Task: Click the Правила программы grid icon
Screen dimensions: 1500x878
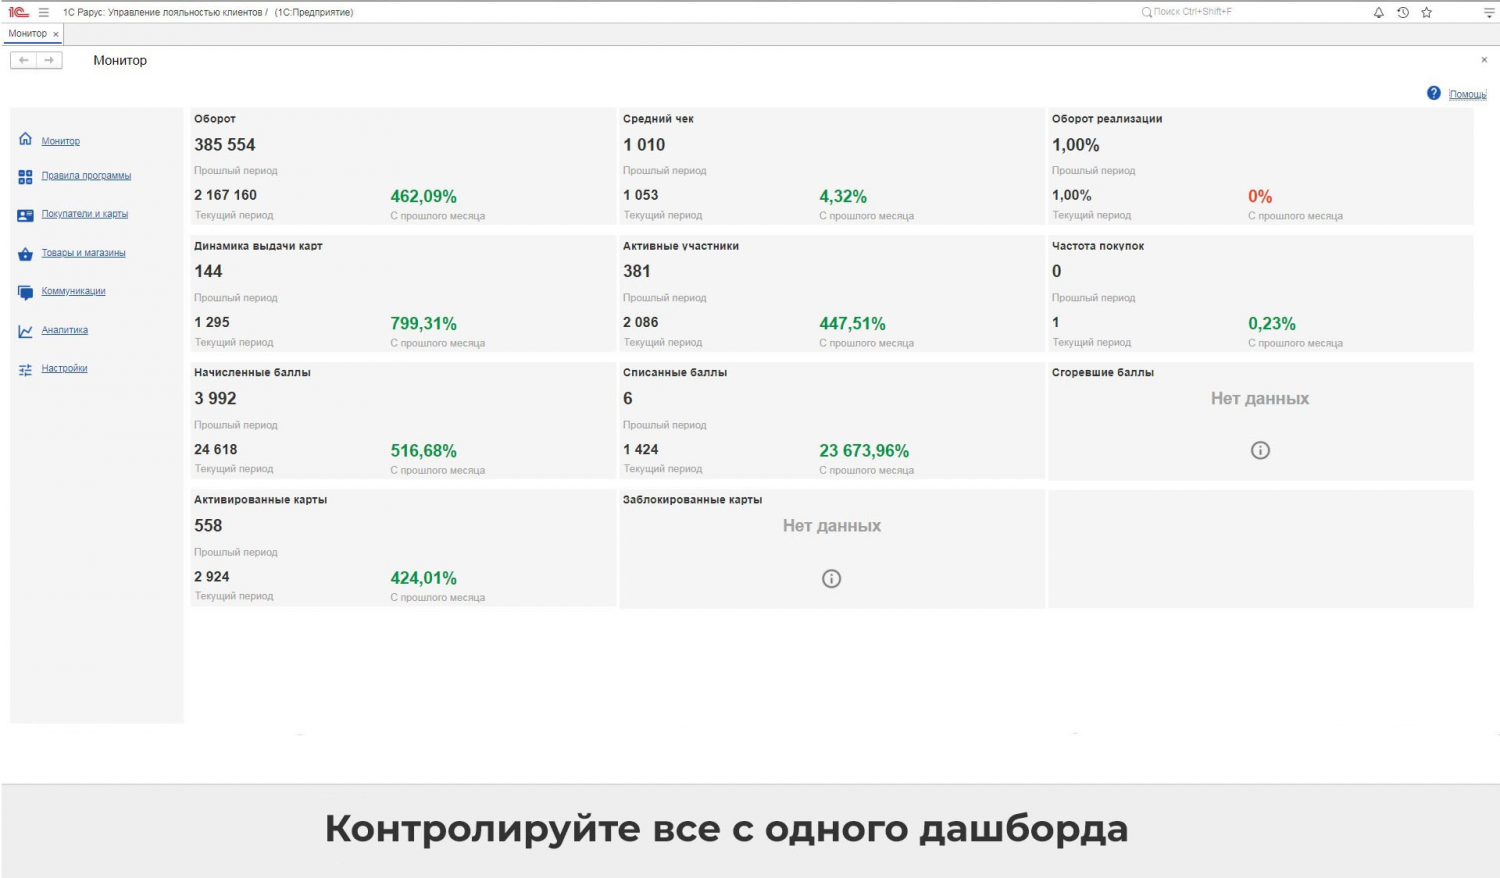Action: (25, 177)
